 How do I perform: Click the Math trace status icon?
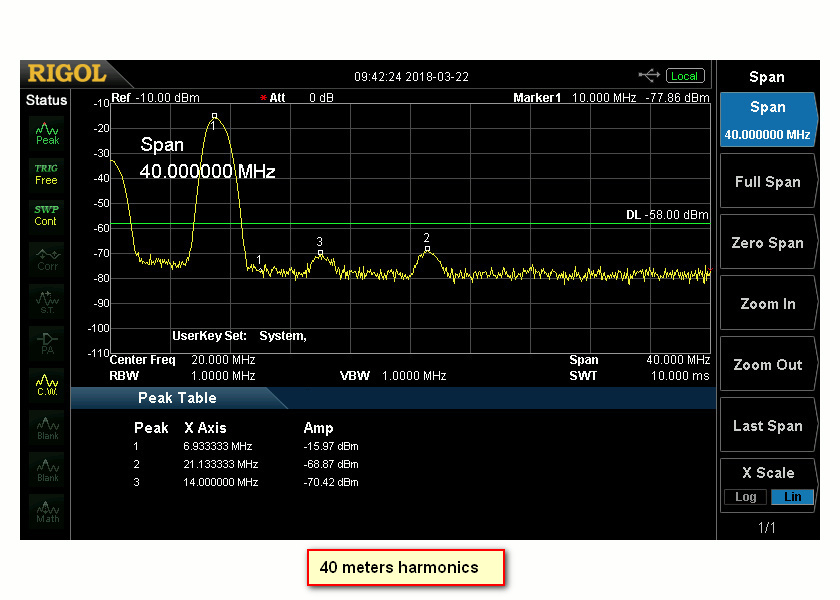point(47,512)
